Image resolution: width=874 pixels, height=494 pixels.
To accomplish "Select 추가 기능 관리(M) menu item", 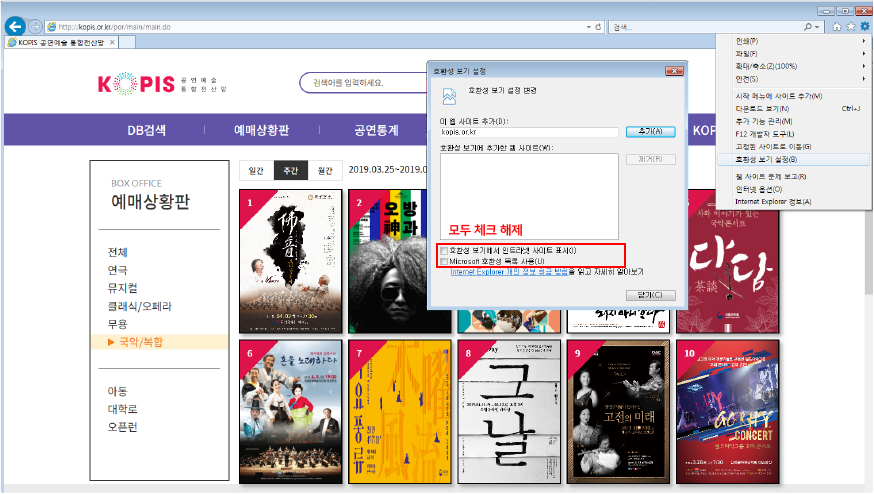I will point(794,121).
